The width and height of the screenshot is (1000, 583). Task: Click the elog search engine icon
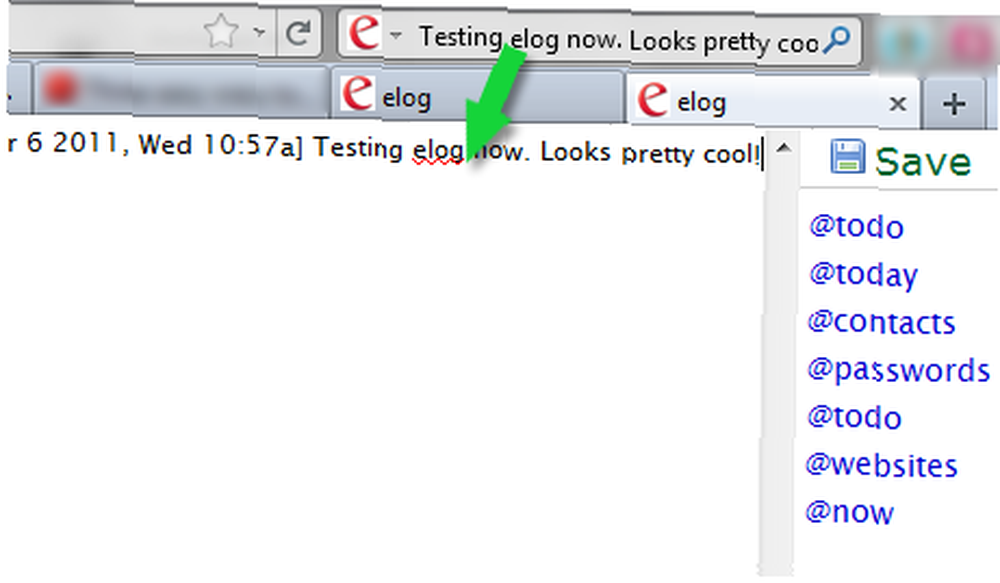pos(364,31)
